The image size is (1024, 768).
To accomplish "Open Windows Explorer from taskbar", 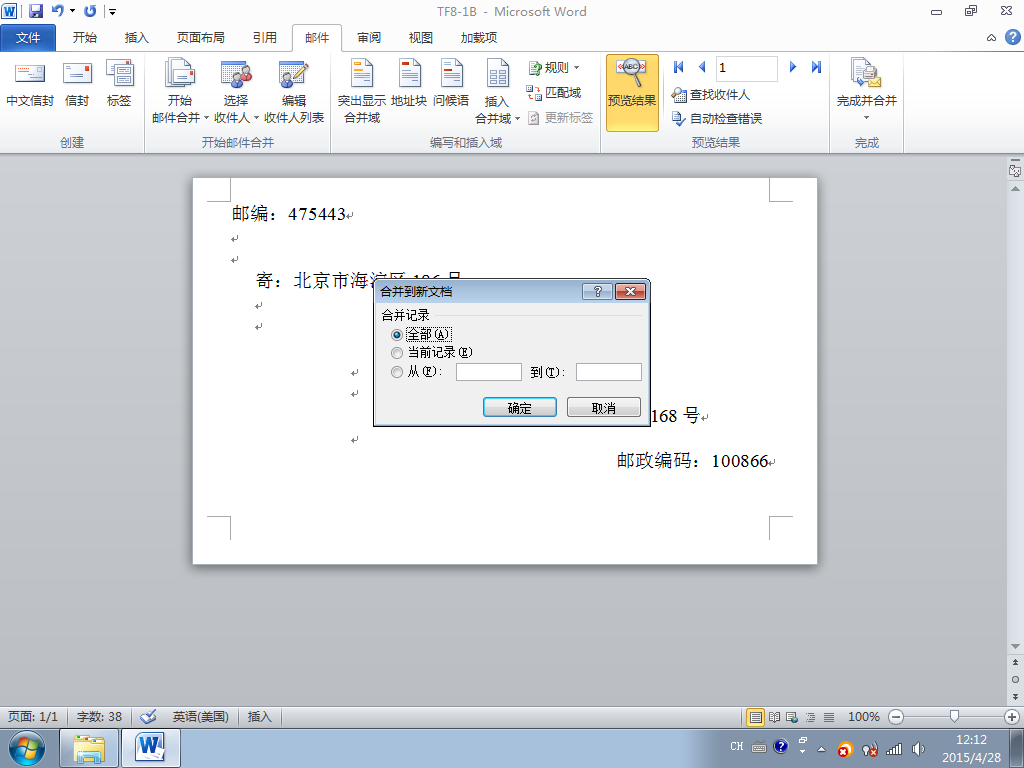I will (89, 748).
